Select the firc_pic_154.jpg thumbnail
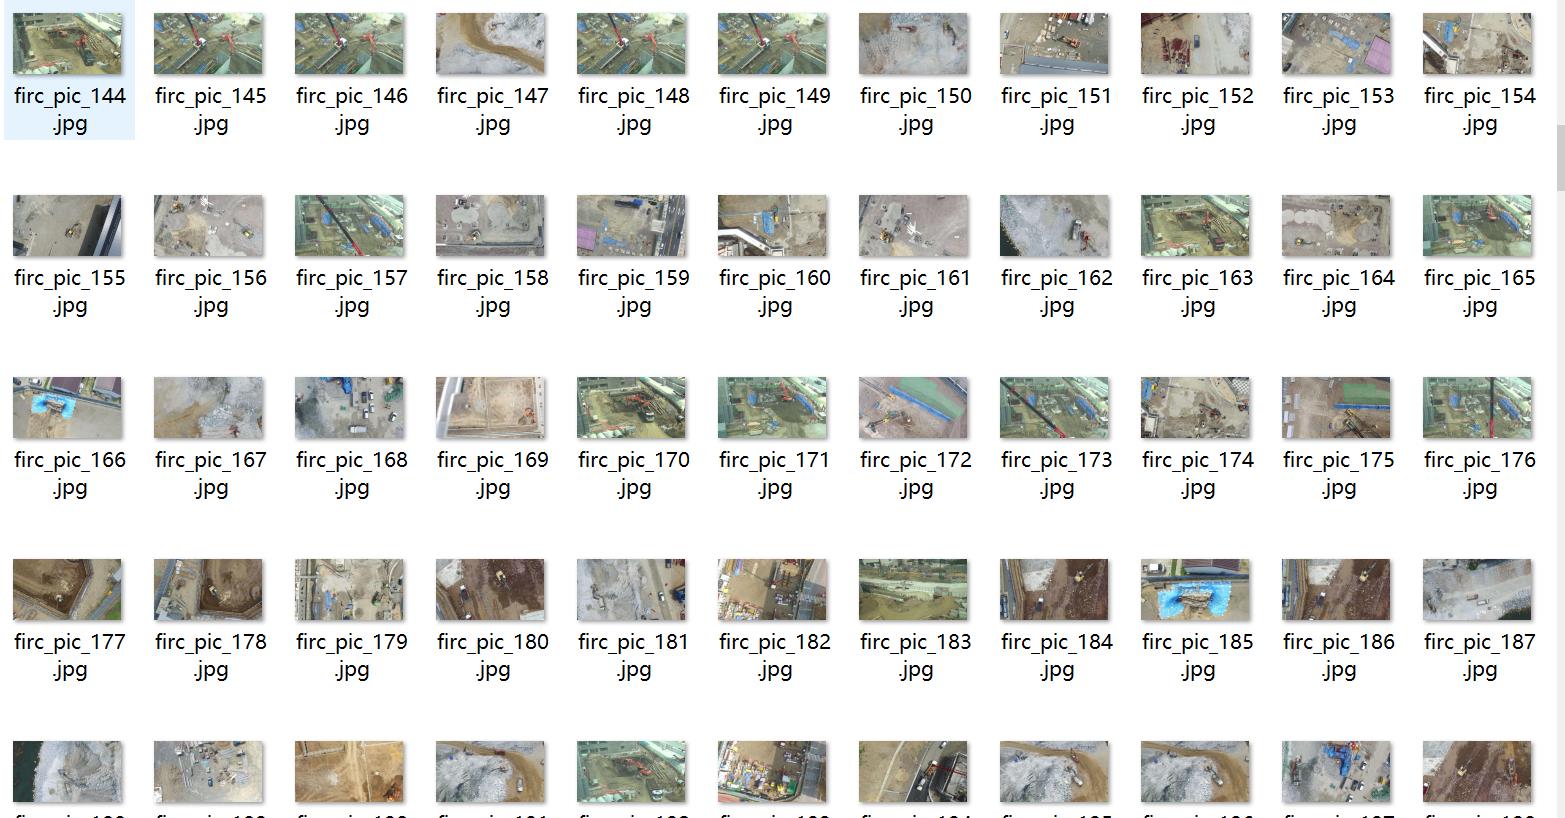Viewport: 1565px width, 818px height. click(x=1477, y=43)
